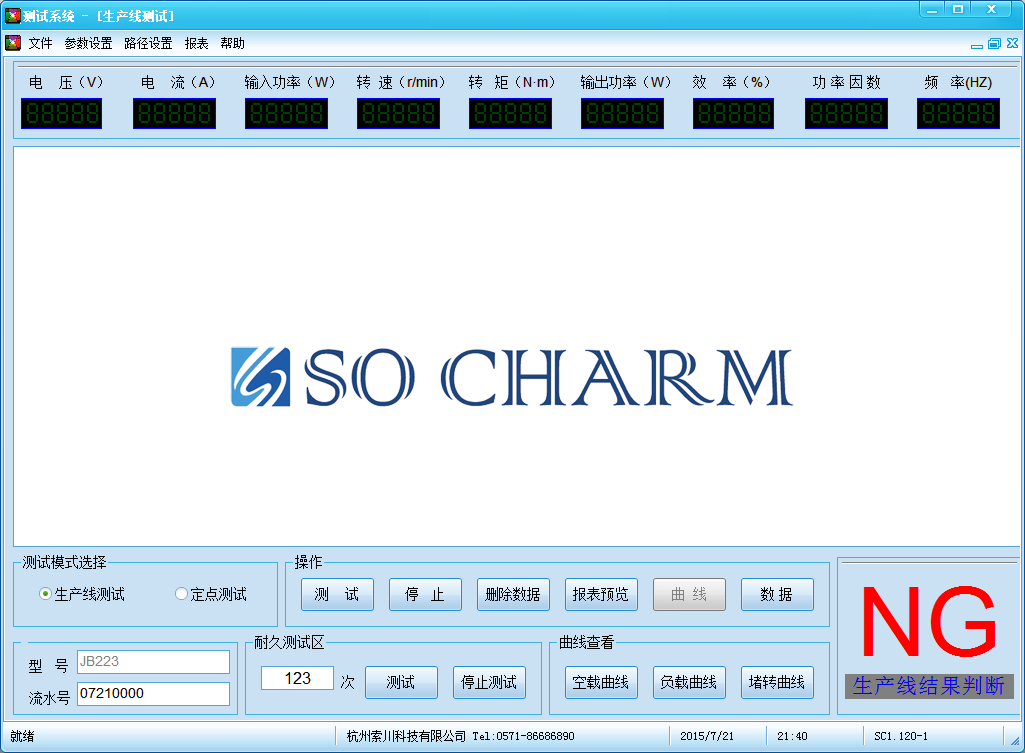Select the 生产线测试 radio button
1025x753 pixels.
click(x=45, y=594)
